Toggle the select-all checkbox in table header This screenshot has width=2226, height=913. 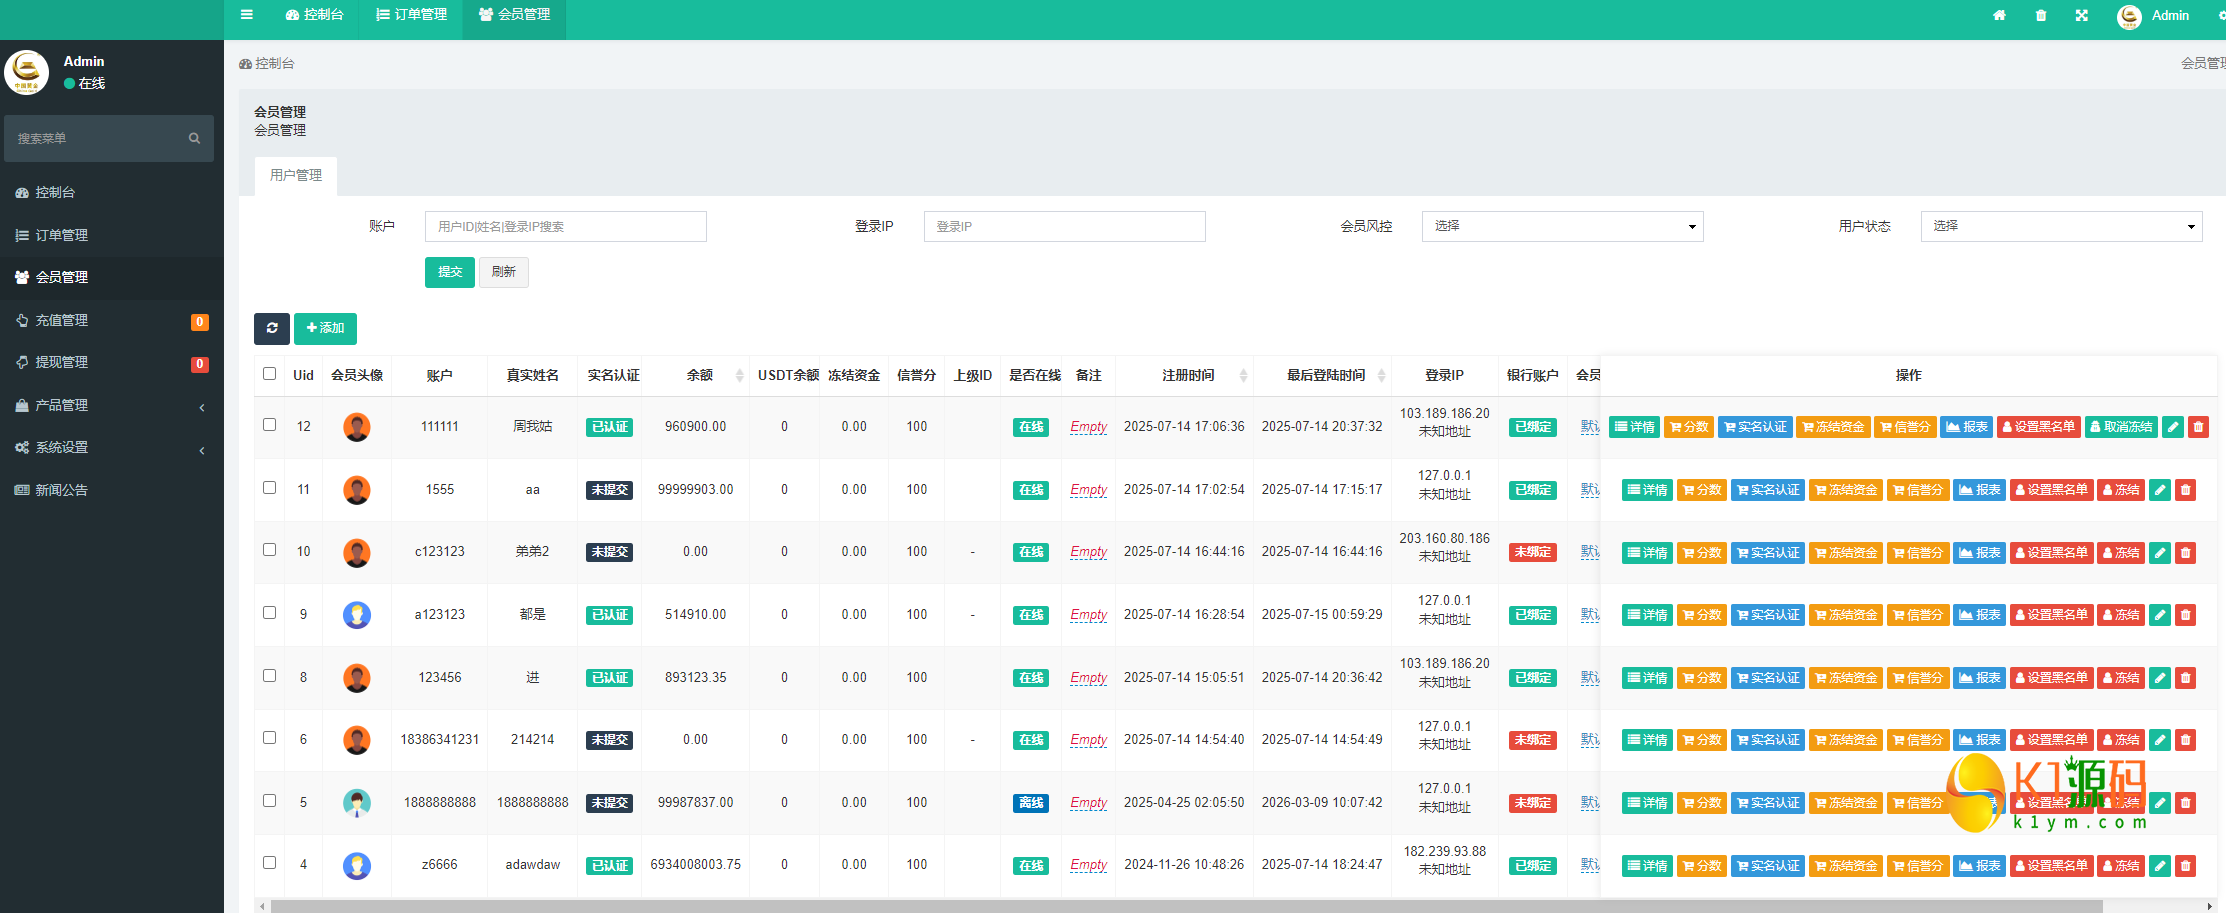coord(269,374)
